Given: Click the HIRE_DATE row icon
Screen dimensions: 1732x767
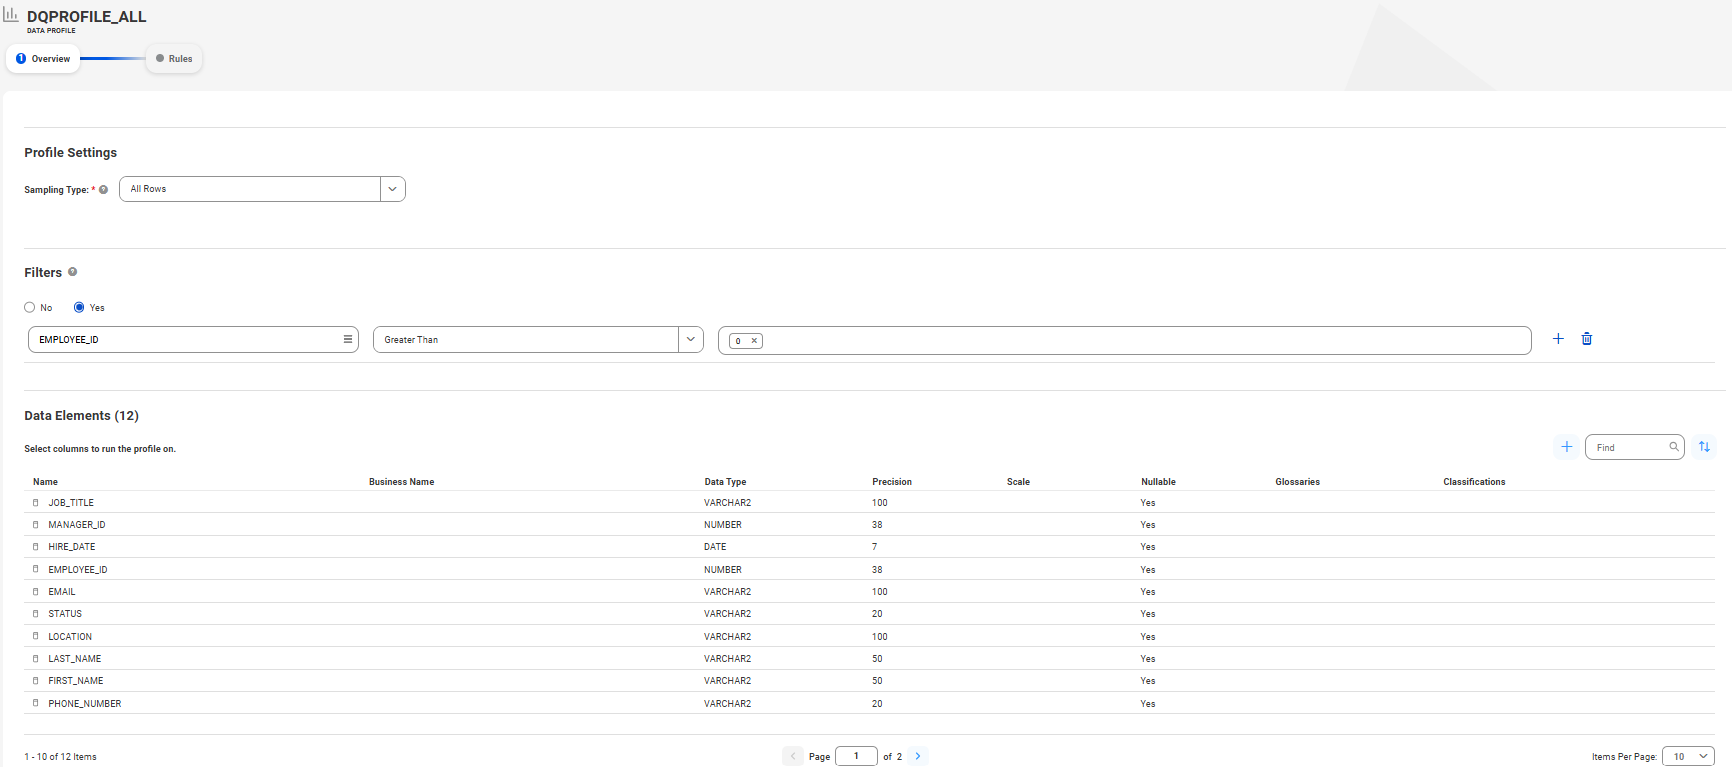Looking at the screenshot, I should coord(36,547).
